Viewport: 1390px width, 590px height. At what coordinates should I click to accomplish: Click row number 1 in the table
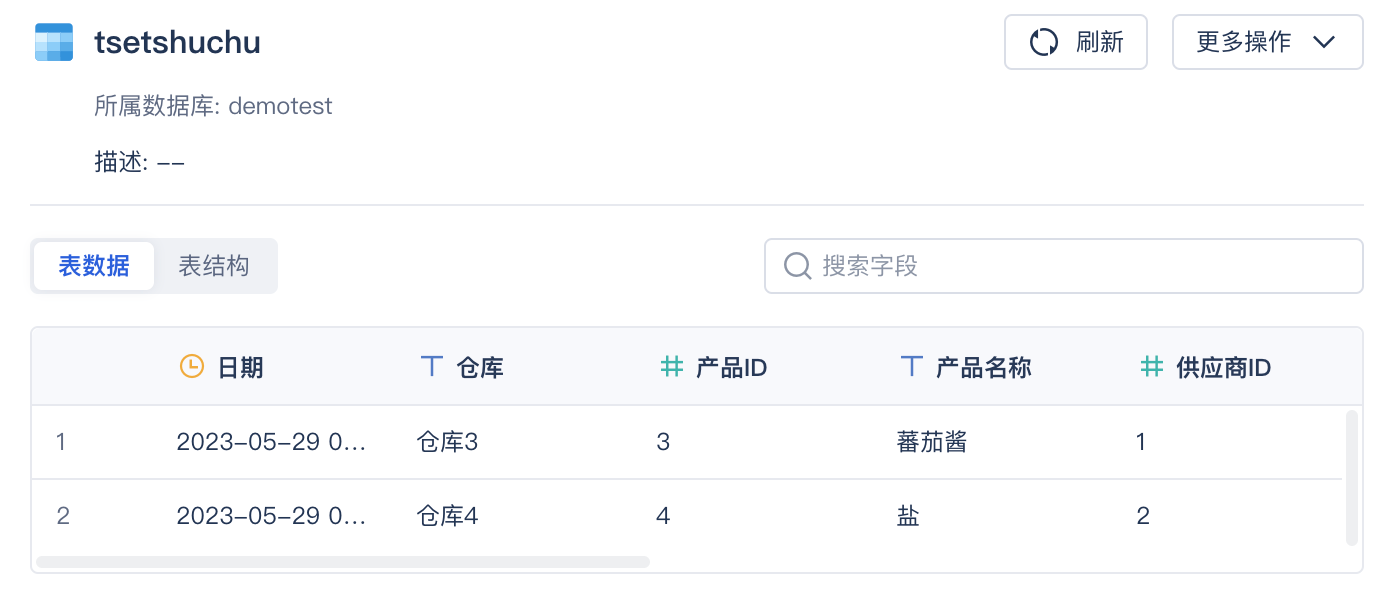[61, 442]
